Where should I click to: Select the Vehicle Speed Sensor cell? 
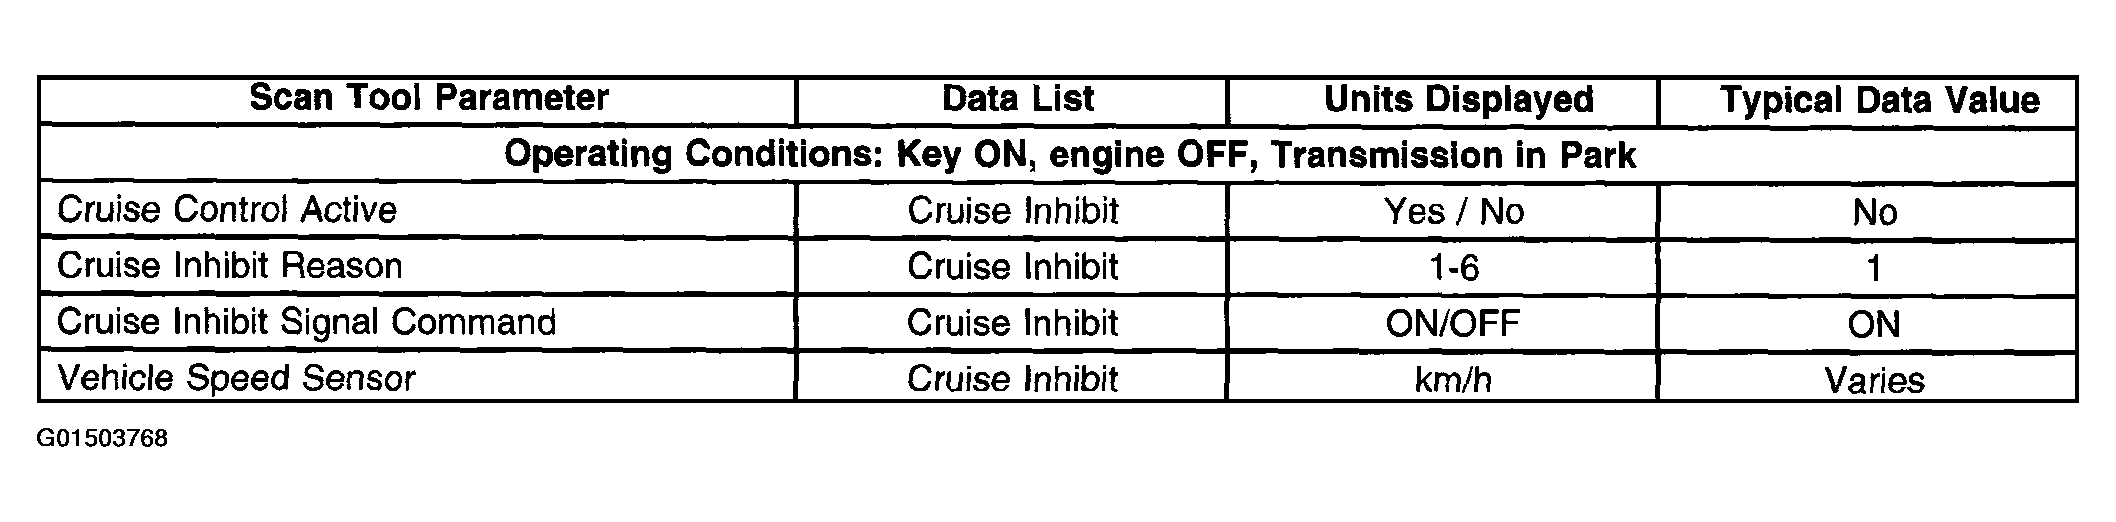236,378
